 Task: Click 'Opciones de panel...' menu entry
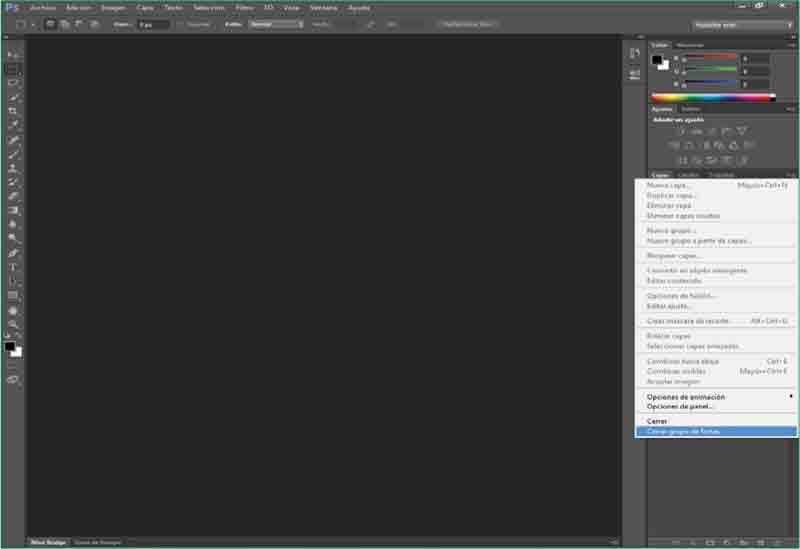(x=681, y=406)
